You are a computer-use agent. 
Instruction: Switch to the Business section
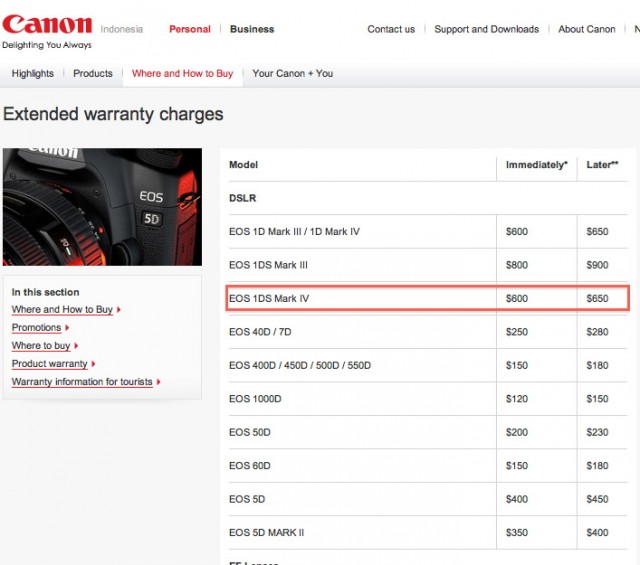(x=252, y=29)
